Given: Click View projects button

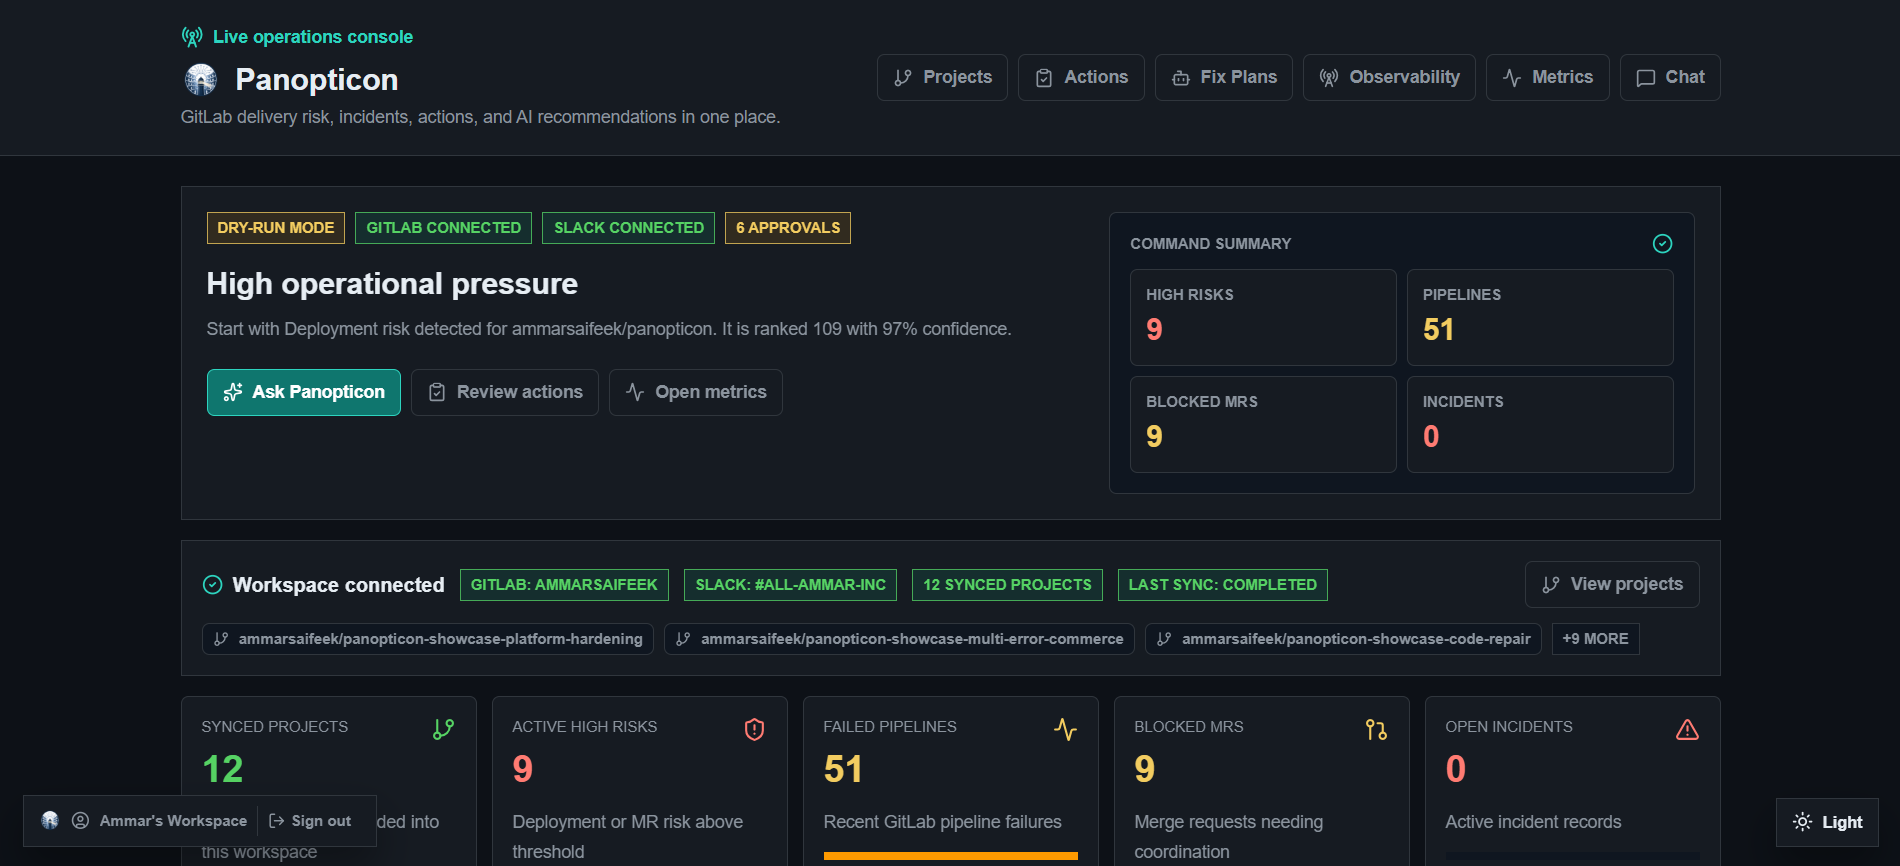Looking at the screenshot, I should 1612,584.
